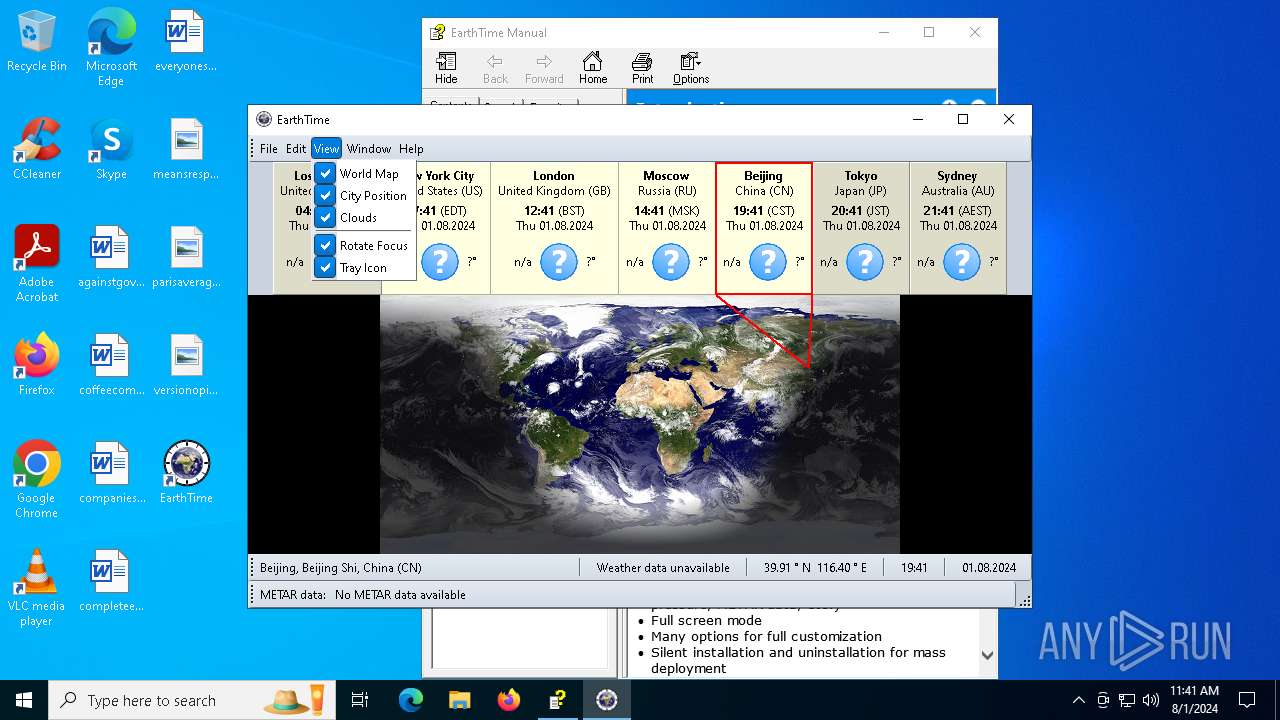This screenshot has height=720, width=1280.
Task: Open Options in EarthTime Manual toolbar
Action: coord(691,68)
